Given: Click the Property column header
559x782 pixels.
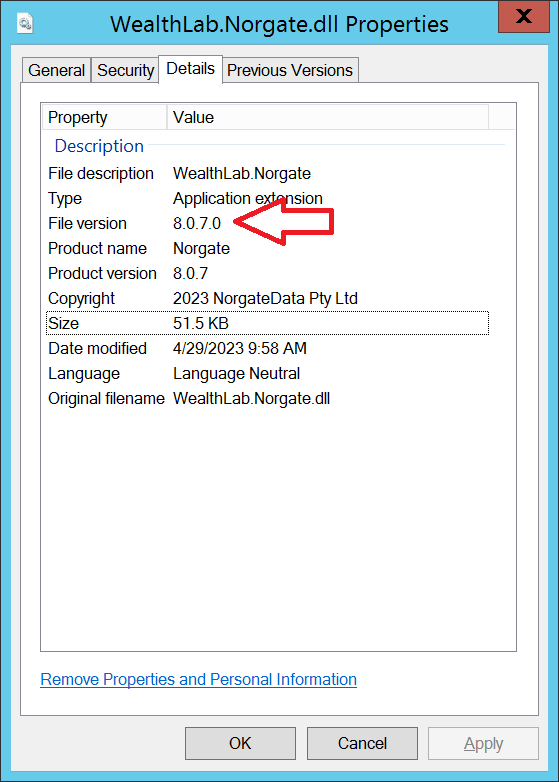Looking at the screenshot, I should coord(104,117).
